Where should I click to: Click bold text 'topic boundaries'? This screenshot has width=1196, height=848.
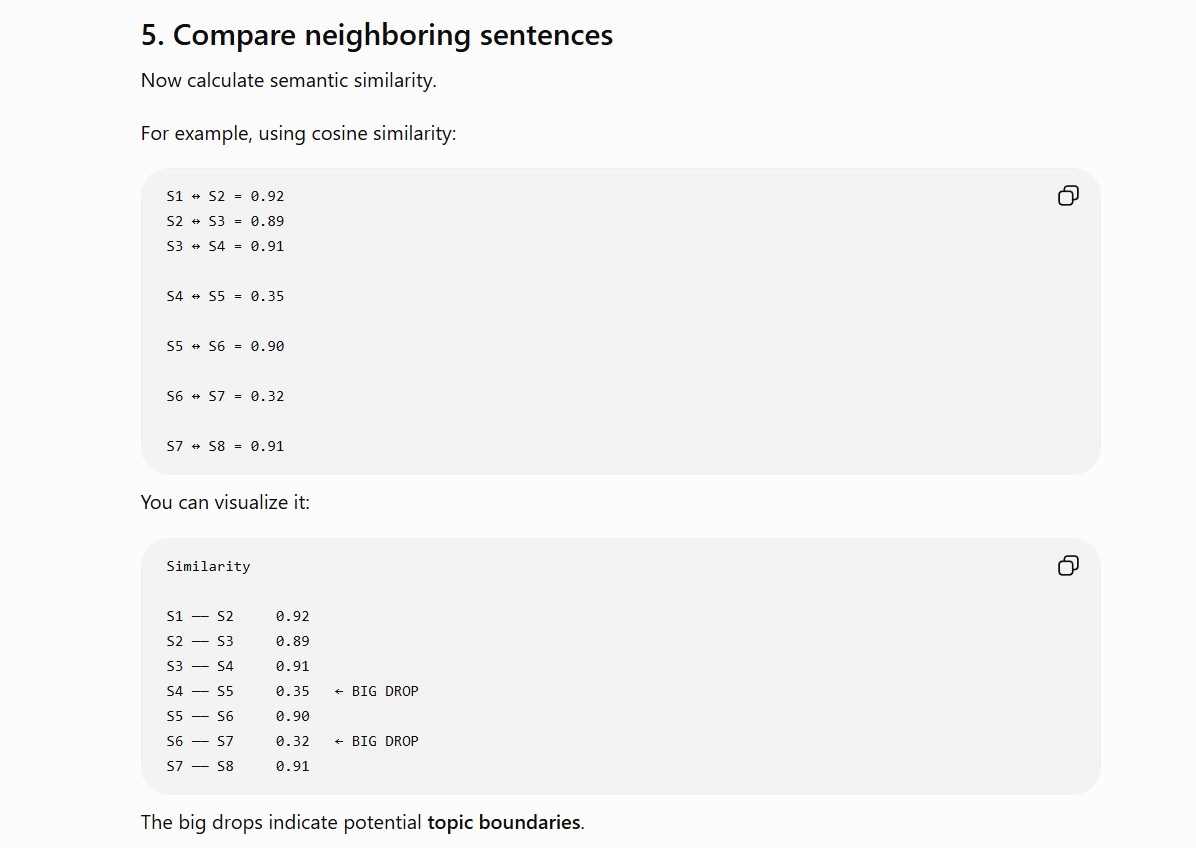[503, 822]
